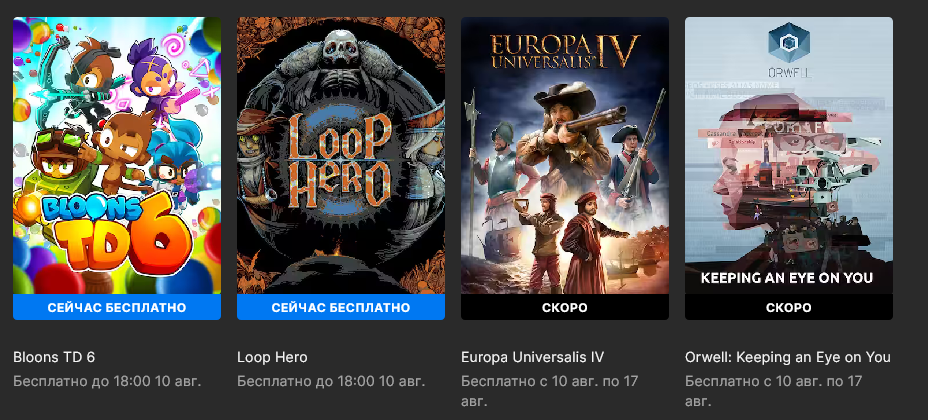Image resolution: width=928 pixels, height=420 pixels.
Task: Open the Loop Hero title link
Action: click(x=272, y=357)
